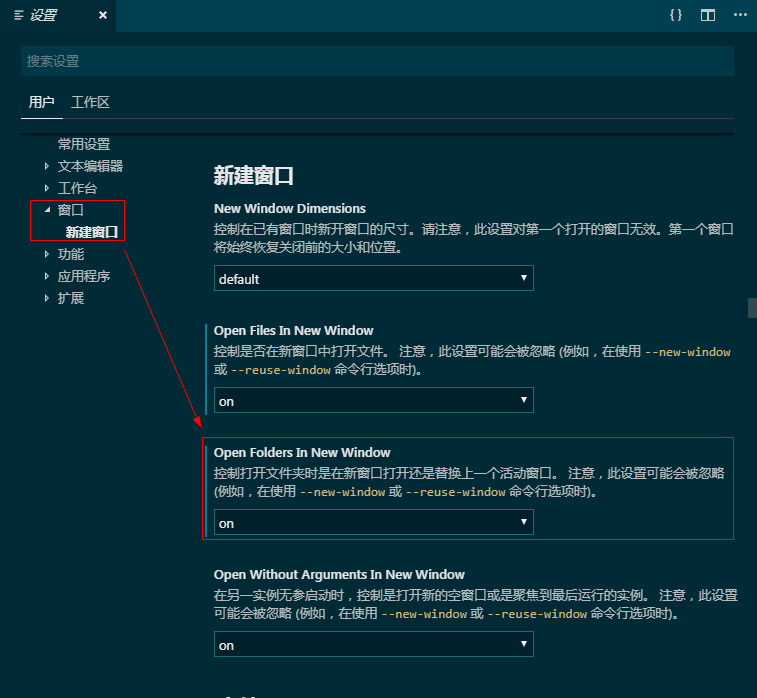Click the split editor icon
757x698 pixels.
pyautogui.click(x=708, y=15)
